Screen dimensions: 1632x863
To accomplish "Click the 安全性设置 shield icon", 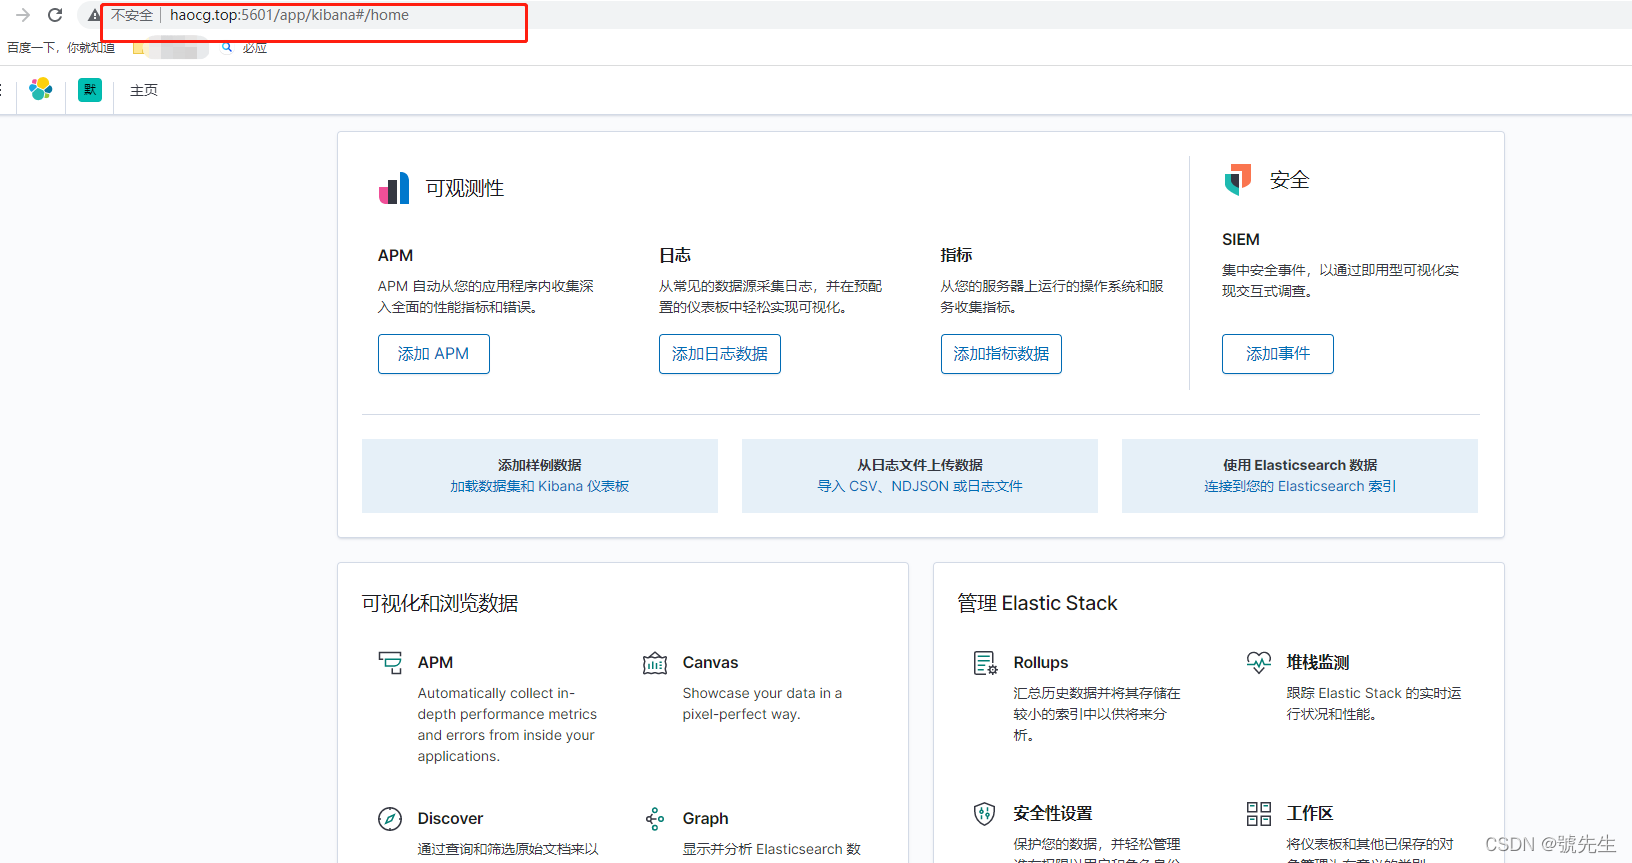I will tap(985, 813).
